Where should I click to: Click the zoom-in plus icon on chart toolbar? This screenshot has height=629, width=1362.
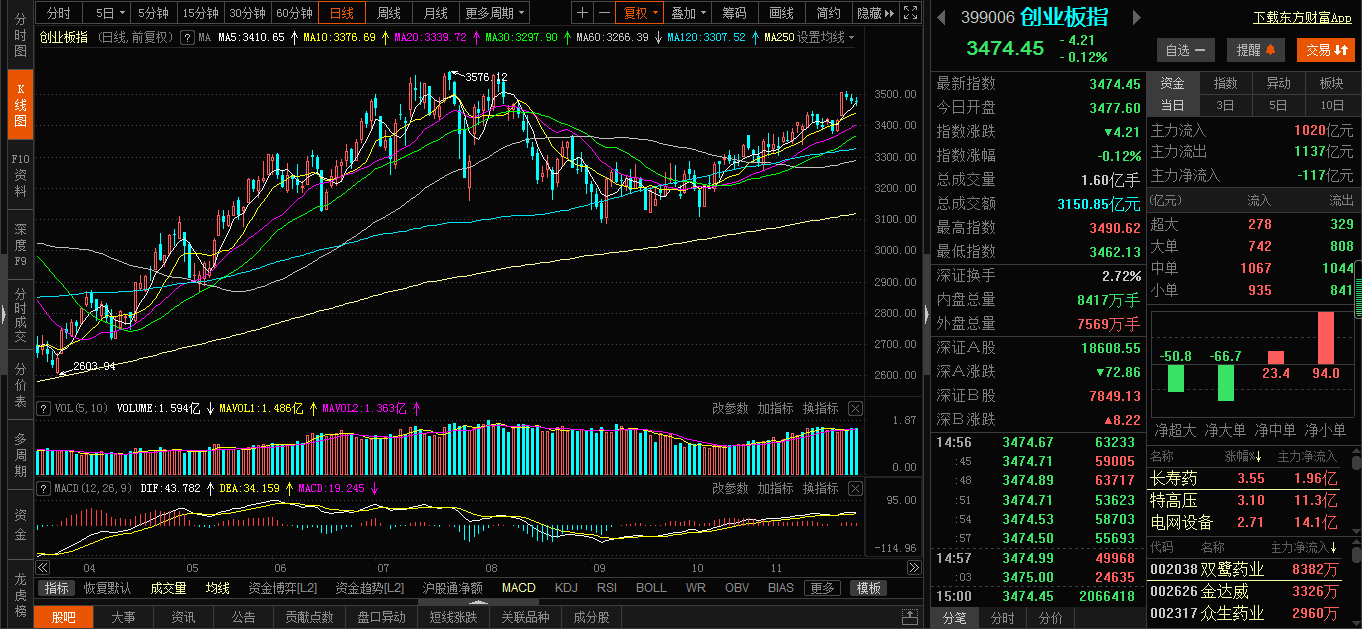(583, 13)
